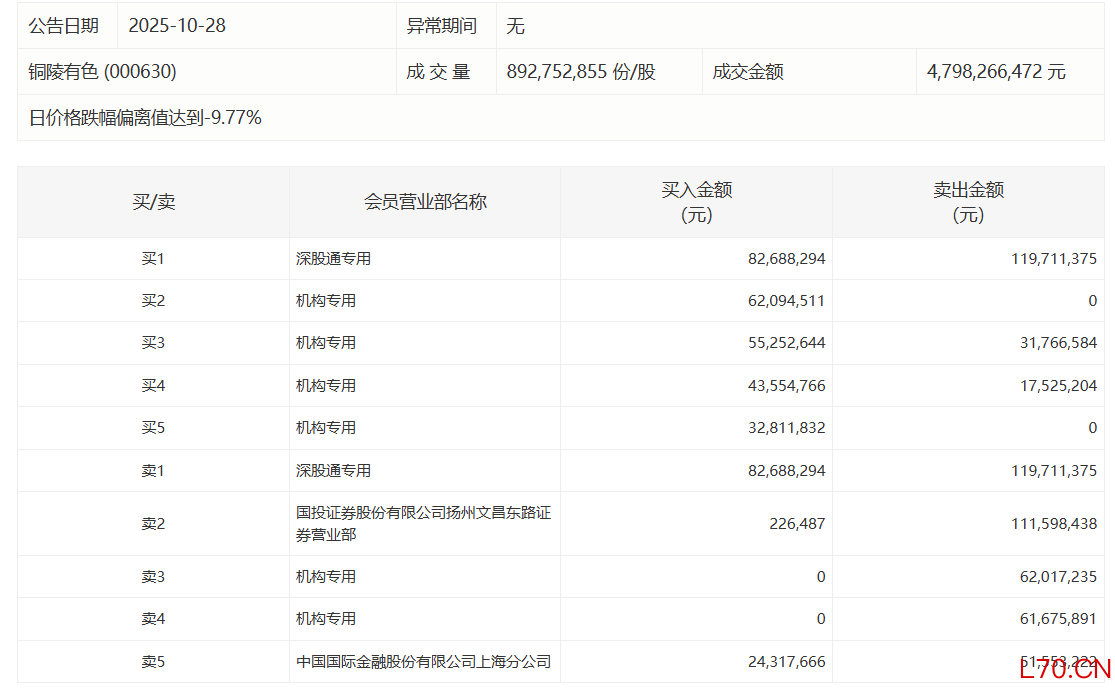Click 深股通专用 in the 买1 row

pos(333,259)
